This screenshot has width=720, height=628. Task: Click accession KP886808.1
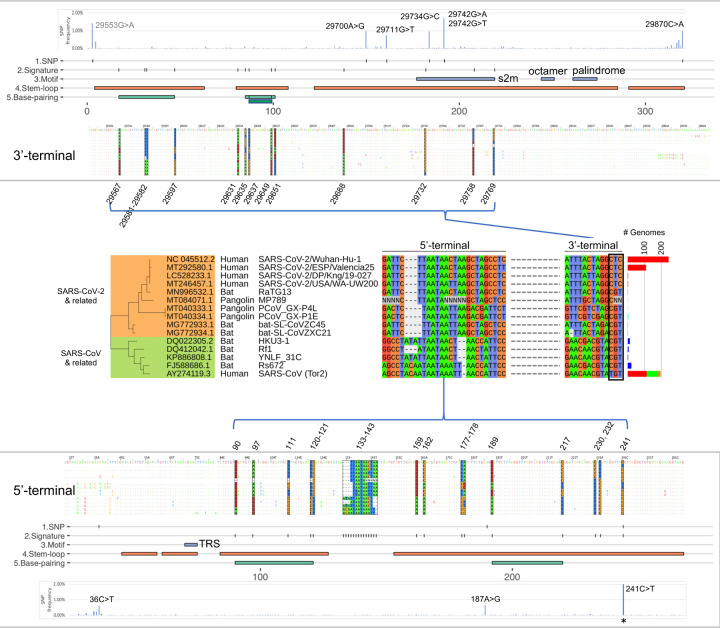coord(189,358)
